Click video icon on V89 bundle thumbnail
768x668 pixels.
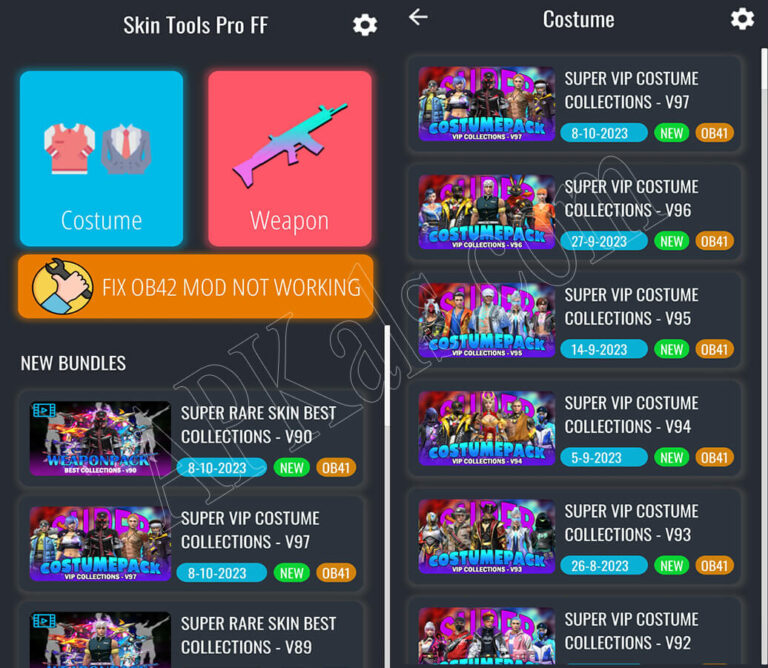click(x=44, y=621)
